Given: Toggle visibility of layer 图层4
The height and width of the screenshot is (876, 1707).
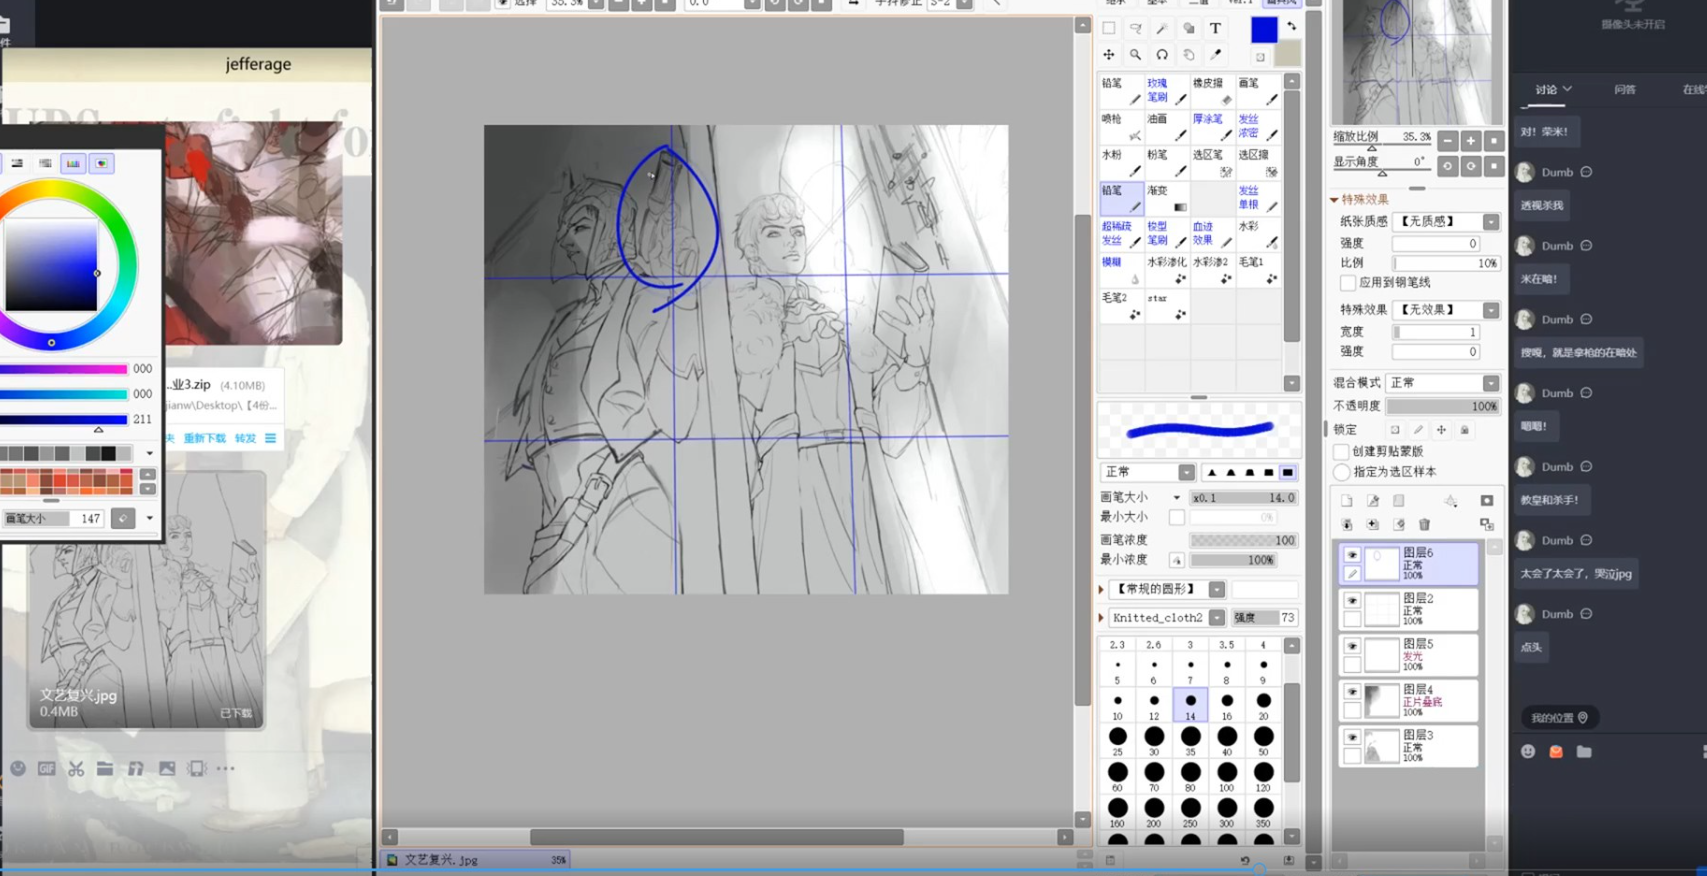Looking at the screenshot, I should pyautogui.click(x=1352, y=692).
